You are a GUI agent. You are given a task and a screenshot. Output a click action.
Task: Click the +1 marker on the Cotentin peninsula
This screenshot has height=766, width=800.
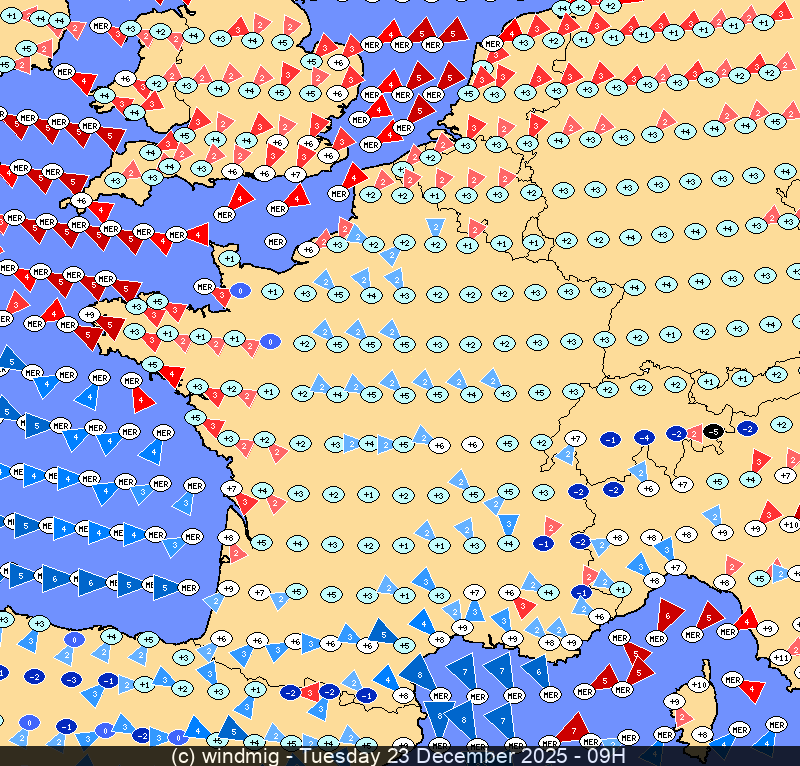coord(229,259)
